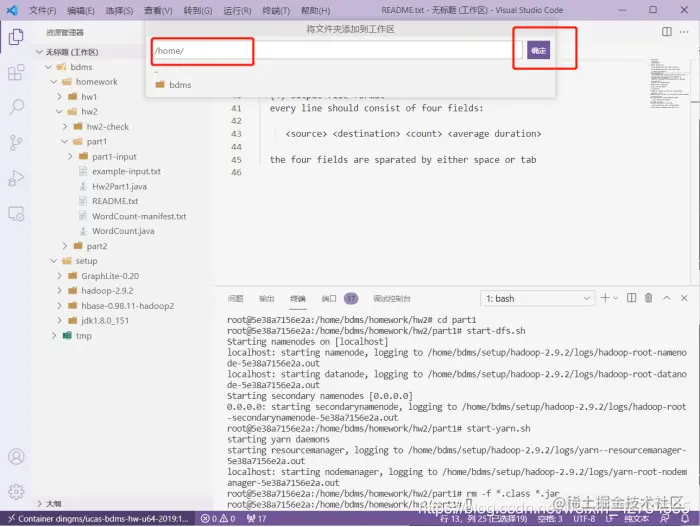The height and width of the screenshot is (527, 700).
Task: Split the terminal panel
Action: (631, 298)
